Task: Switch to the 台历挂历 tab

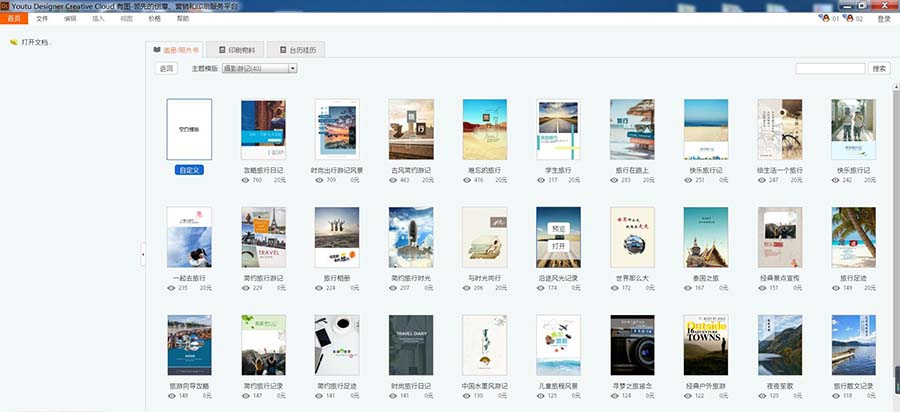Action: pyautogui.click(x=295, y=50)
